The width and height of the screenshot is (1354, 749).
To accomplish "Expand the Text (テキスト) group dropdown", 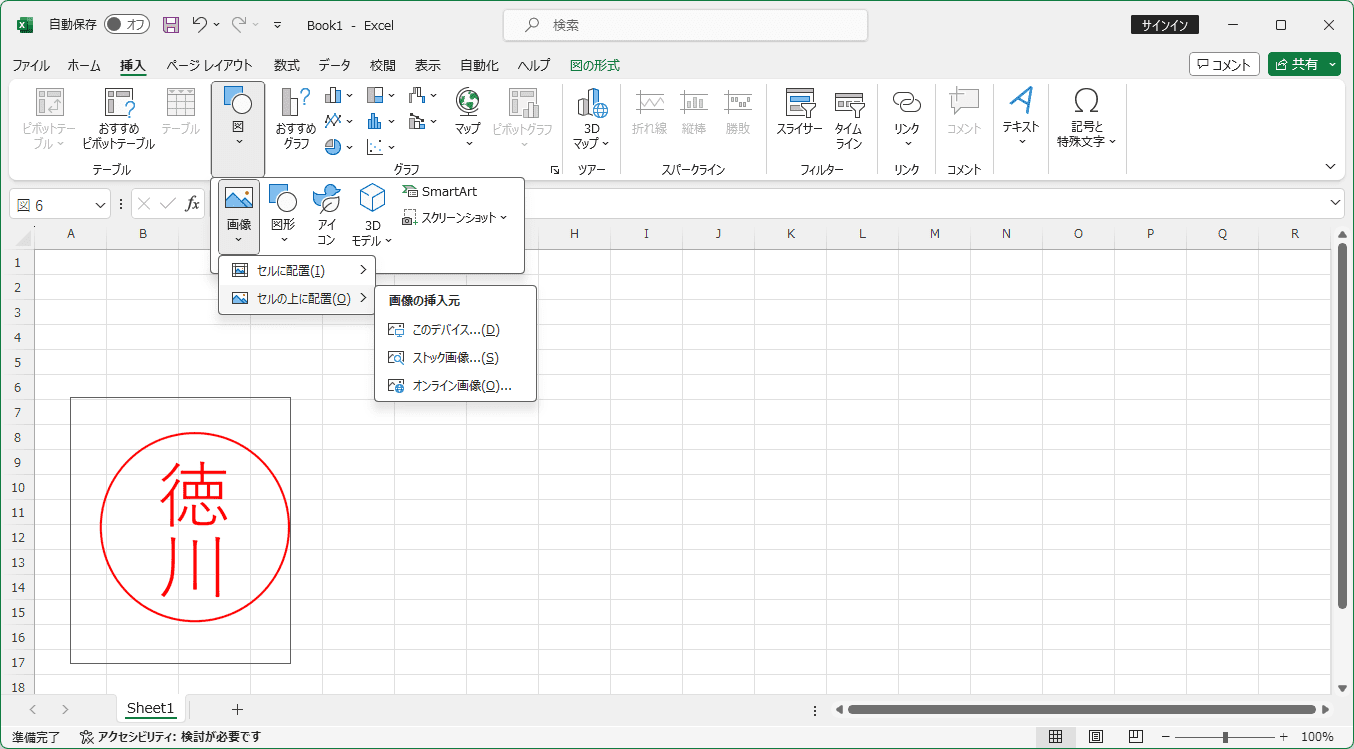I will pos(1021,116).
